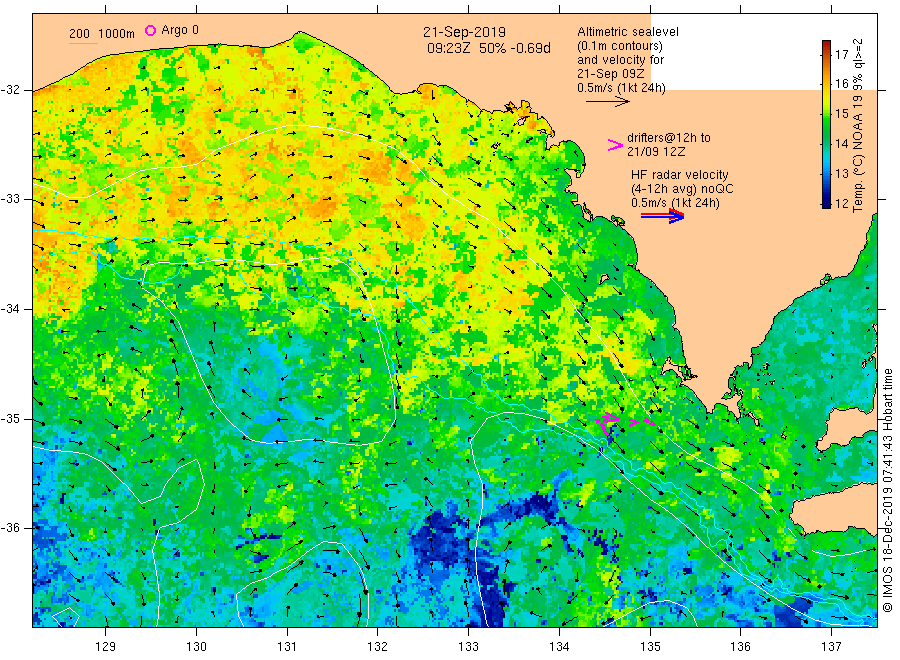The width and height of the screenshot is (900, 660).
Task: Click the '135' longitude axis label
Action: pos(650,647)
